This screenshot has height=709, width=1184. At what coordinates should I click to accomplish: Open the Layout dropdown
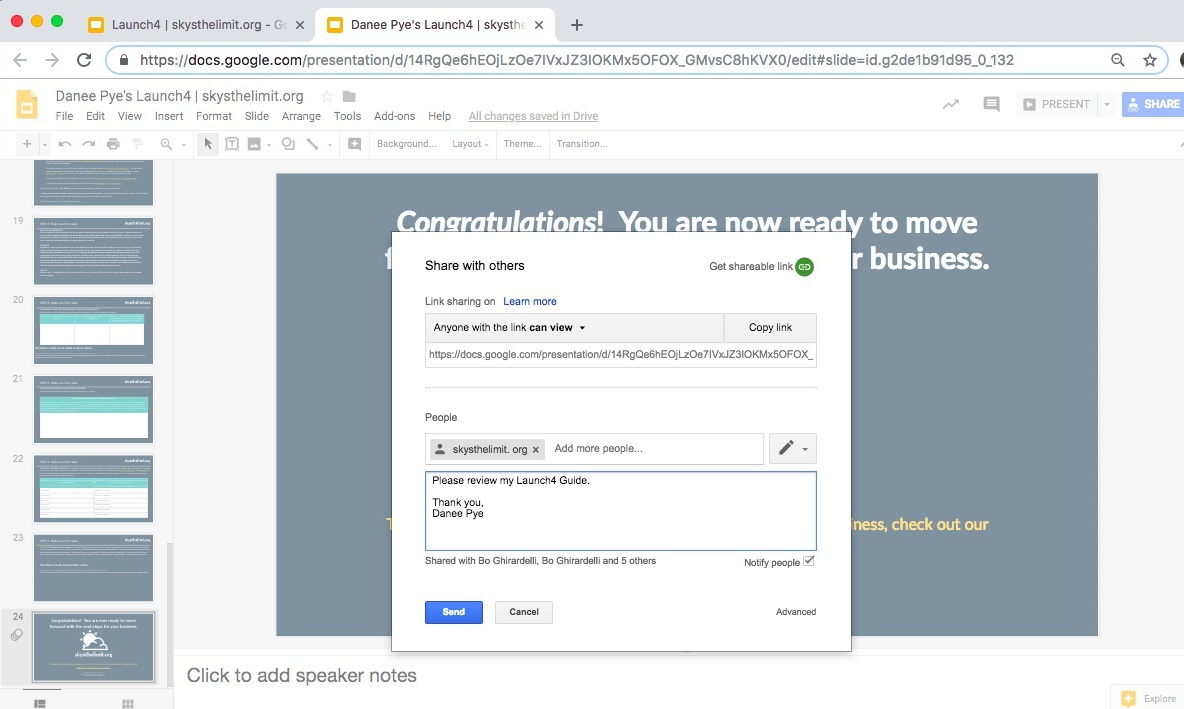click(470, 143)
